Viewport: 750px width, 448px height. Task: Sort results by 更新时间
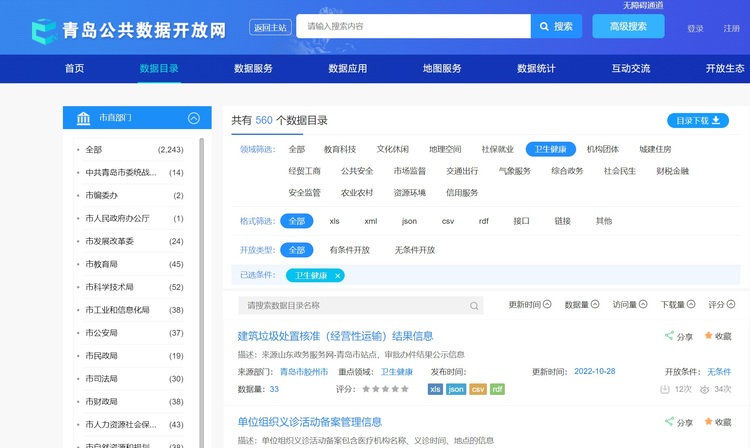pos(530,304)
